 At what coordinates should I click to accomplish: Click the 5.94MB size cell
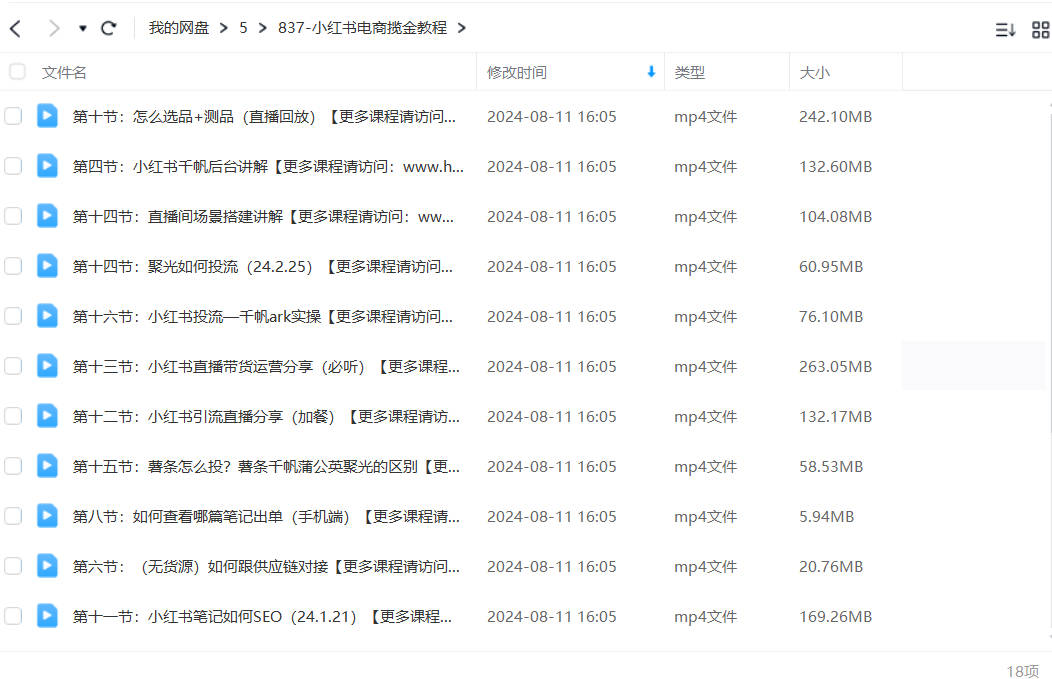click(827, 517)
